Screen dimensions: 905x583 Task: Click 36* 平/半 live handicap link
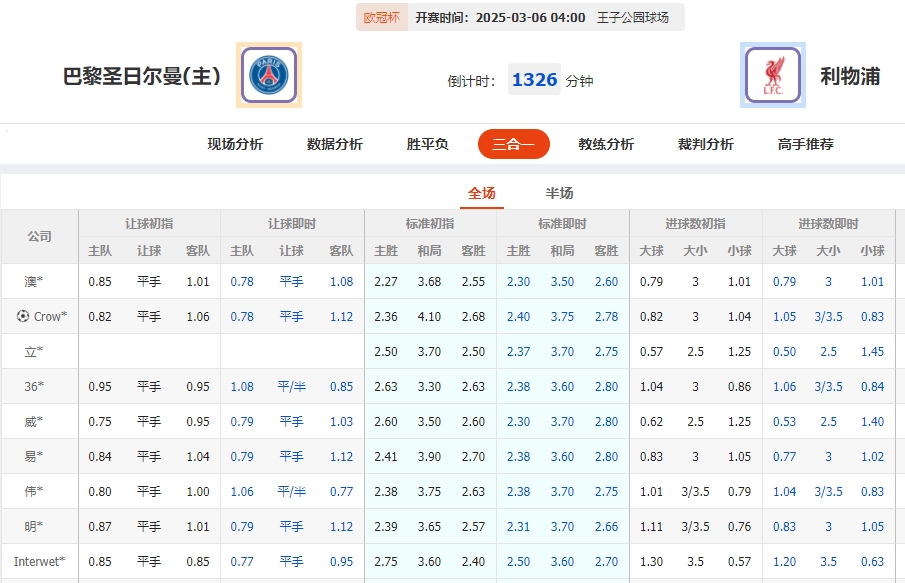click(292, 386)
